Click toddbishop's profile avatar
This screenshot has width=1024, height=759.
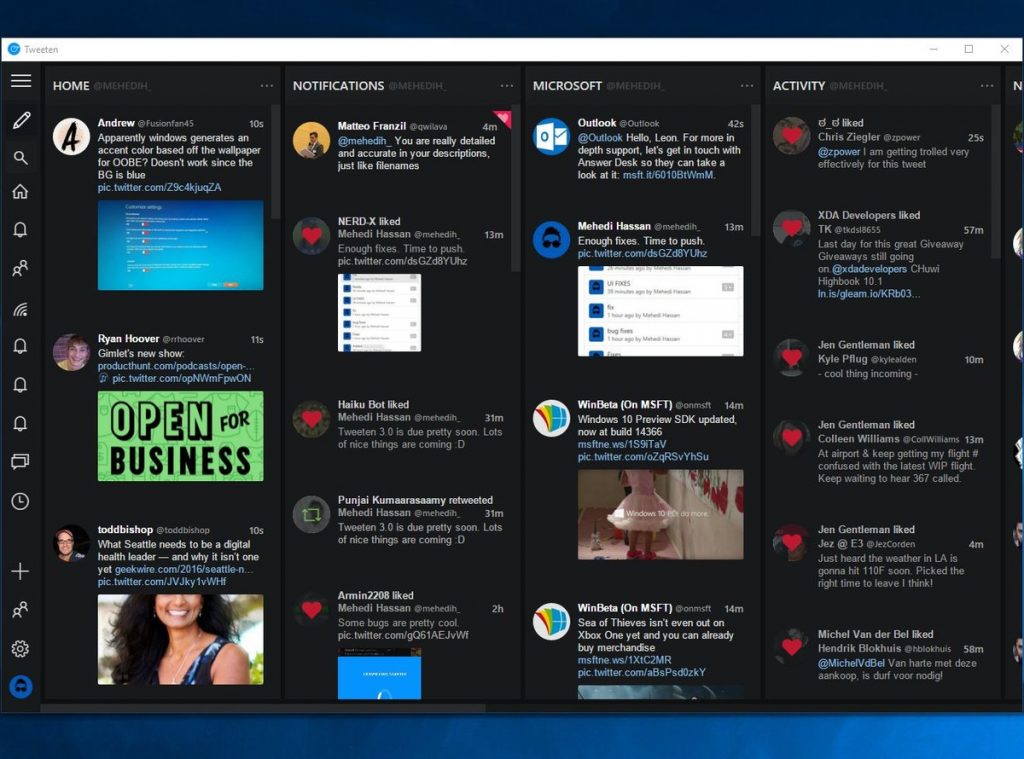[71, 543]
